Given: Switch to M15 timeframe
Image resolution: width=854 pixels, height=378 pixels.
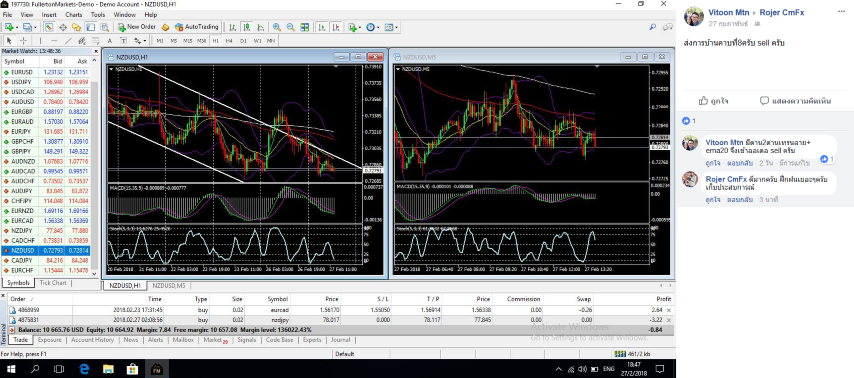Looking at the screenshot, I should click(188, 41).
